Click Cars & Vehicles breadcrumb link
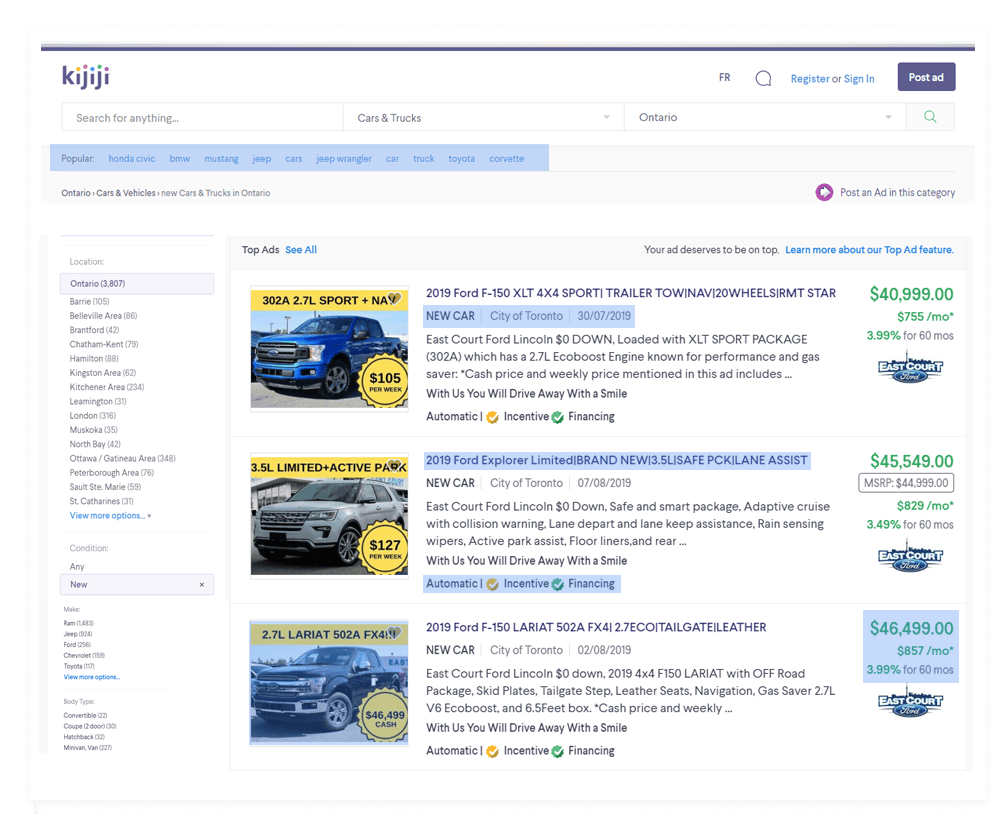 126,193
